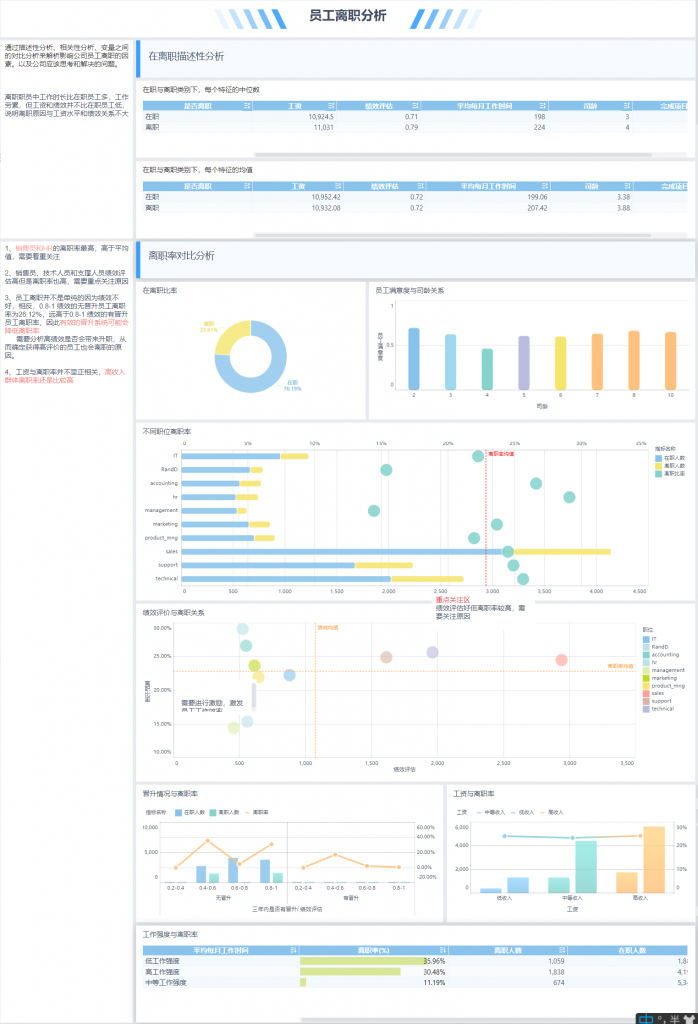Click the pink sales bubble in scatter chart

tap(562, 660)
